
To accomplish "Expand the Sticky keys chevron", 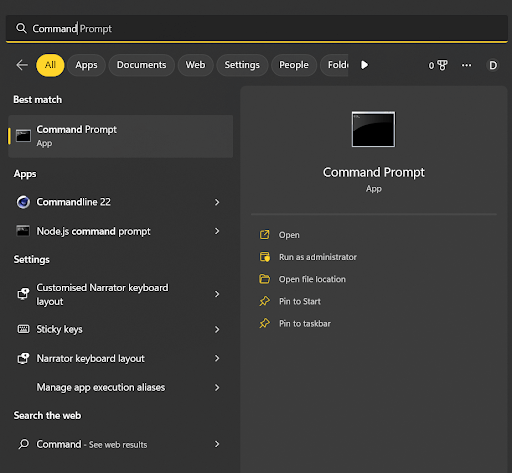I will (217, 329).
